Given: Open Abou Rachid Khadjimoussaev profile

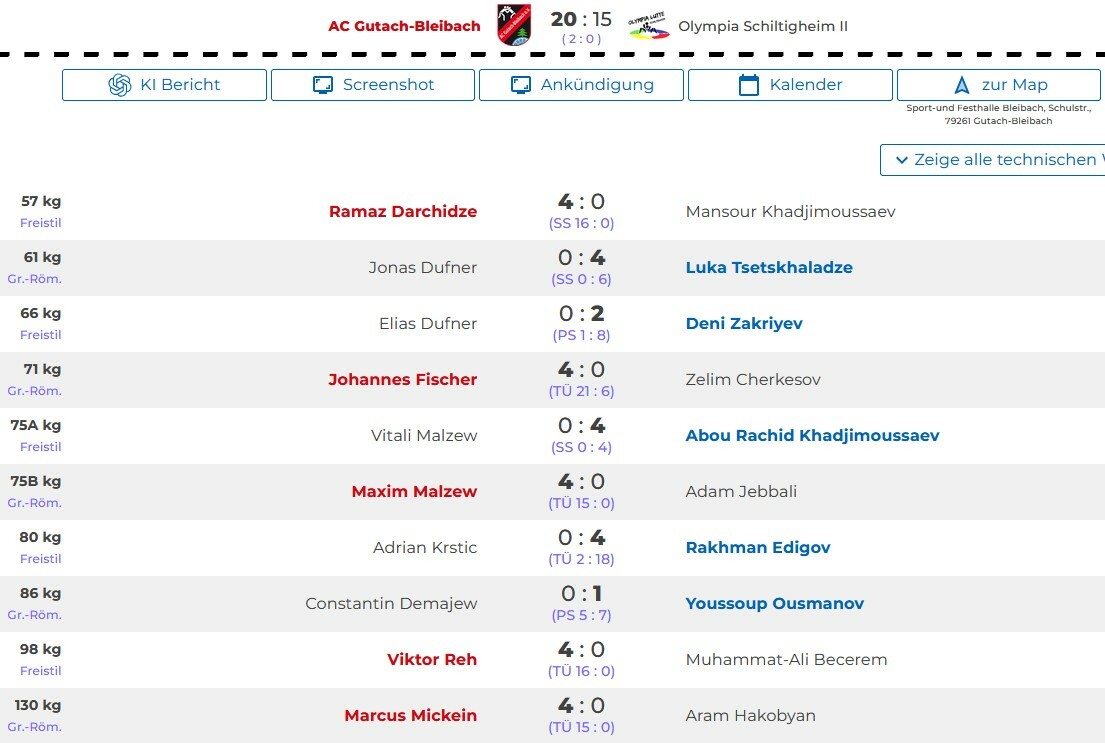Looking at the screenshot, I should tap(813, 436).
